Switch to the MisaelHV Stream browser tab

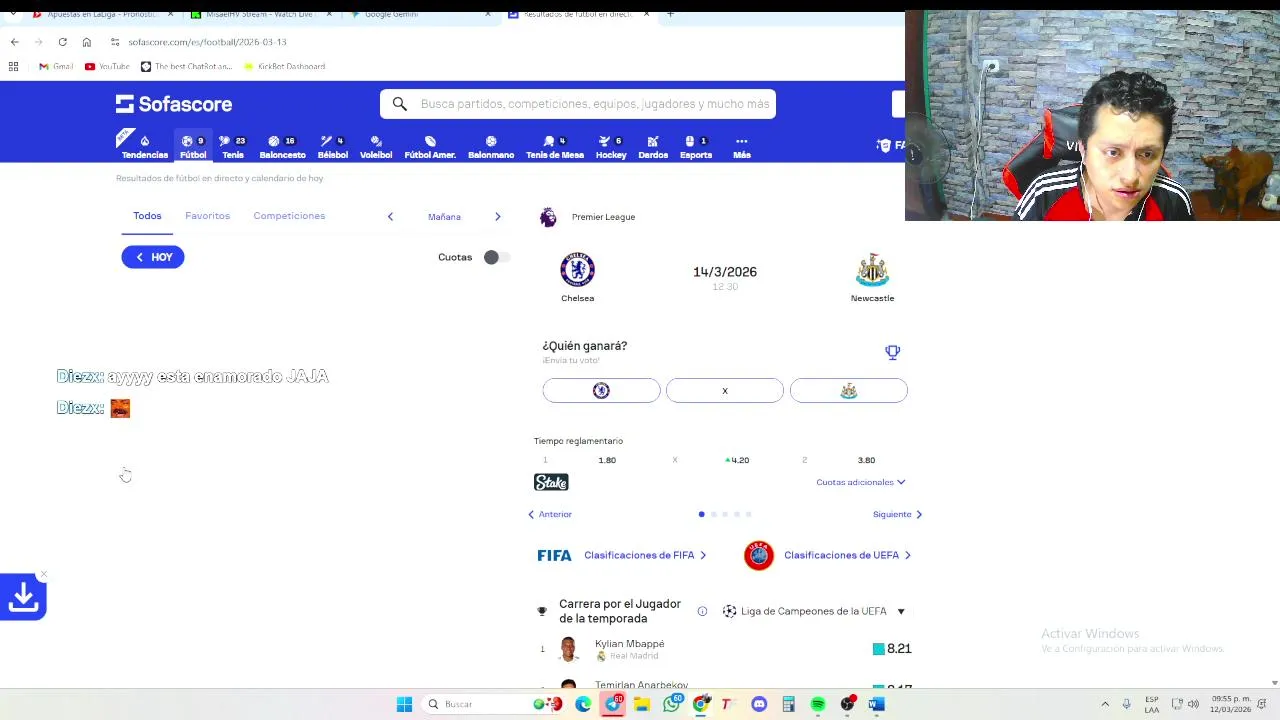click(262, 14)
